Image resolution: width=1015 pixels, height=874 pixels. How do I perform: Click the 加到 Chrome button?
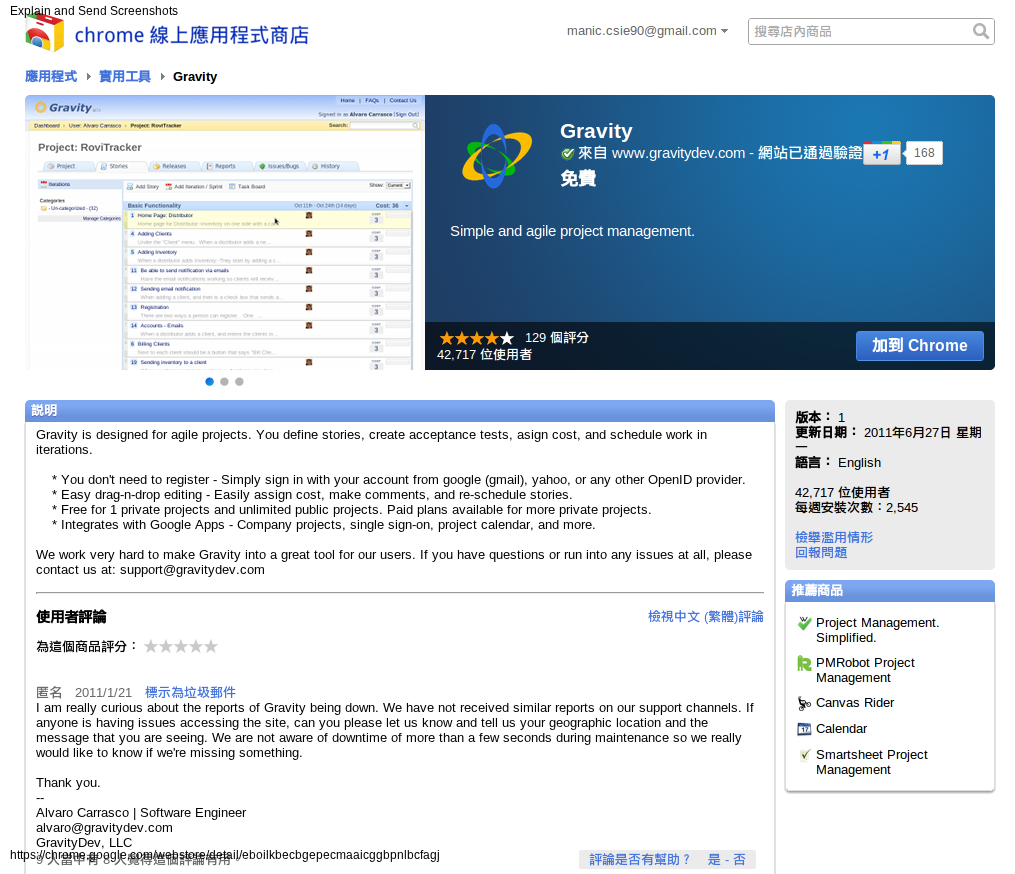click(x=919, y=346)
